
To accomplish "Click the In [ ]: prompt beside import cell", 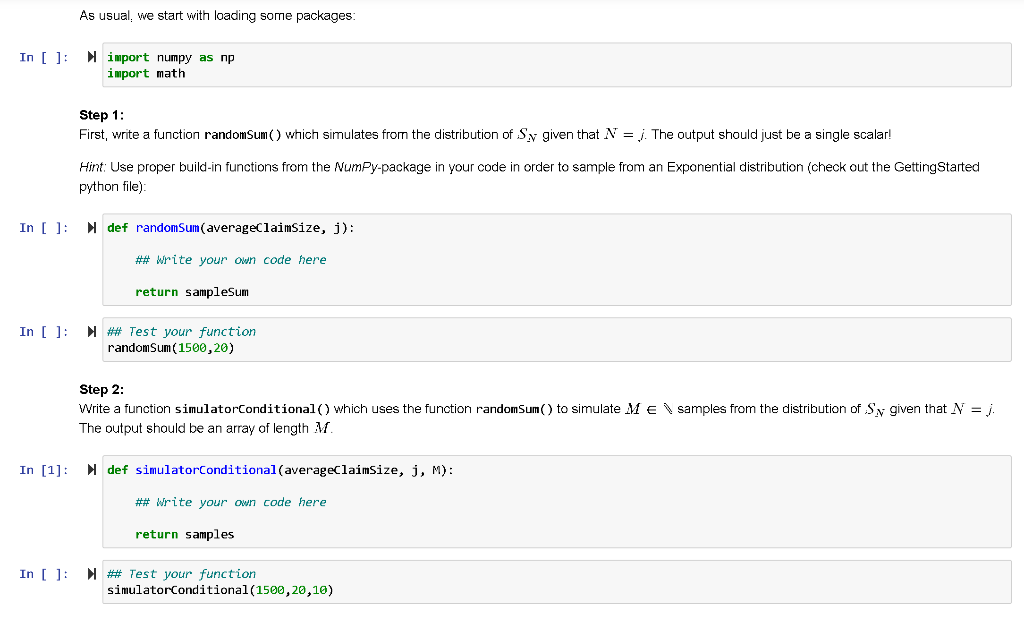I will click(x=44, y=57).
